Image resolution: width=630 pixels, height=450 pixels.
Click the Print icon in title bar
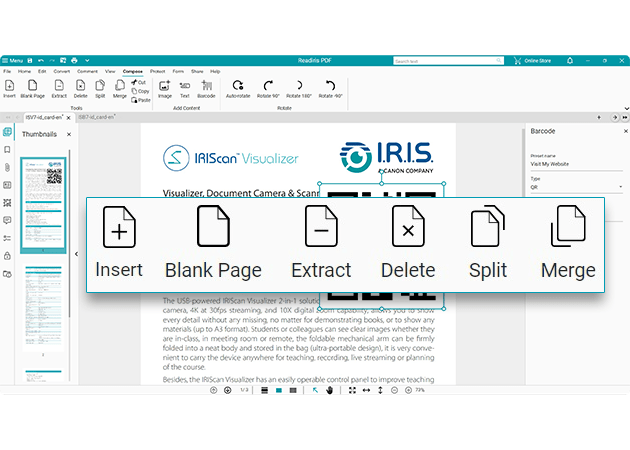(74, 61)
